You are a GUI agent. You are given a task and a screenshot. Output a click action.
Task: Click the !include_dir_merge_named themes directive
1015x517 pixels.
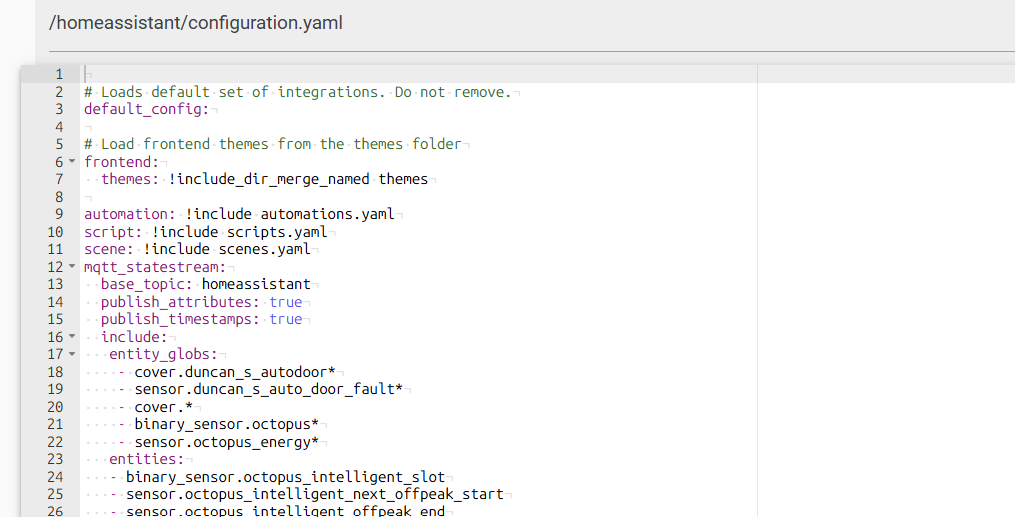coord(298,179)
